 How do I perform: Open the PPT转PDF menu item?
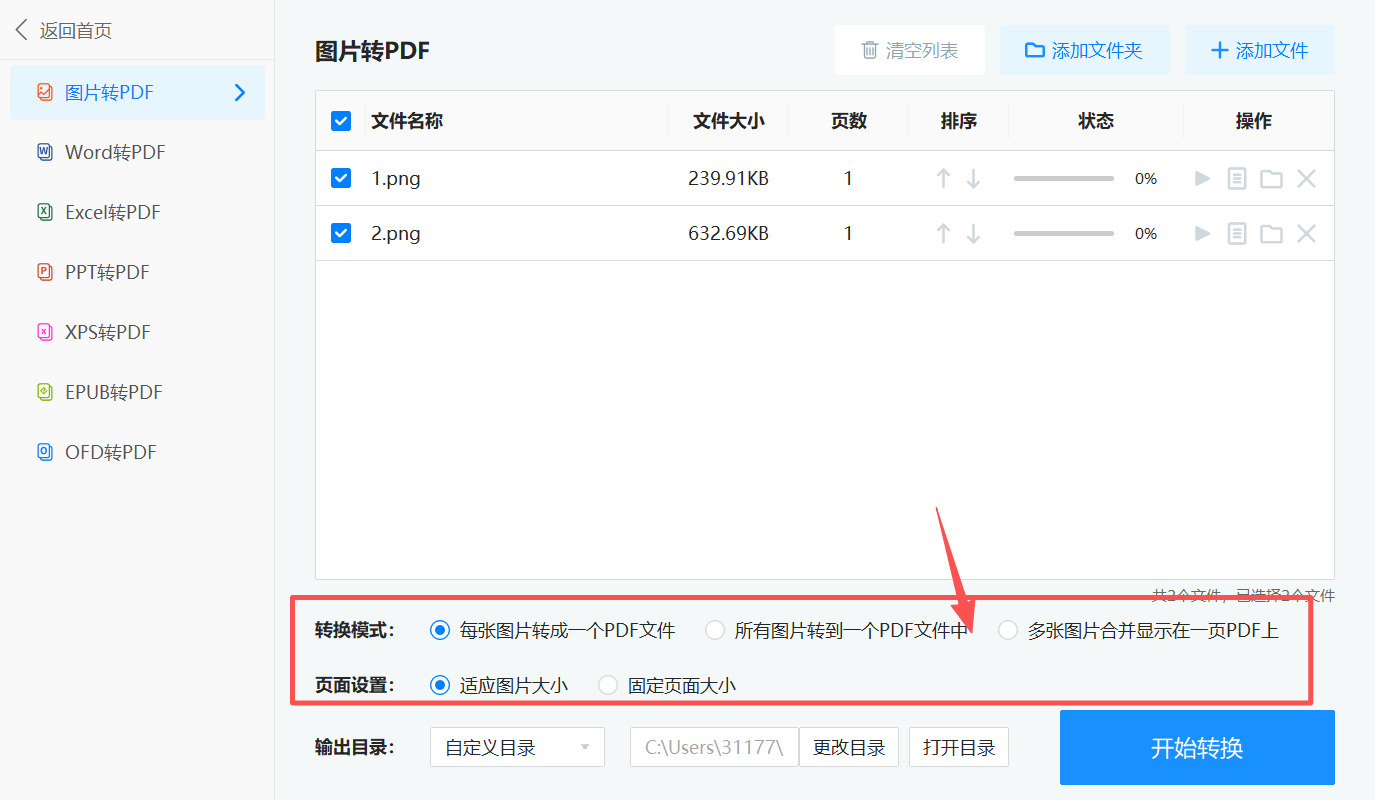[138, 272]
